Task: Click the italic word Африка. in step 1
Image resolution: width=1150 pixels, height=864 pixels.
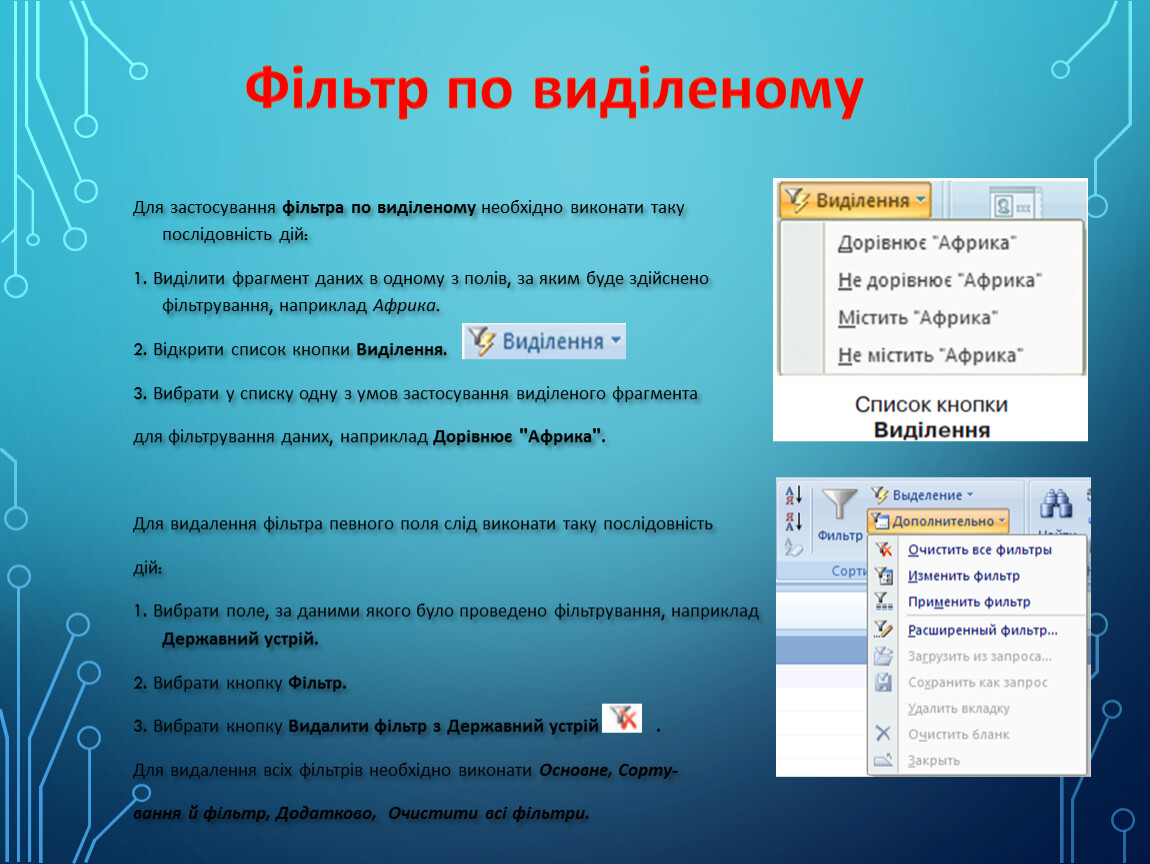Action: (406, 305)
